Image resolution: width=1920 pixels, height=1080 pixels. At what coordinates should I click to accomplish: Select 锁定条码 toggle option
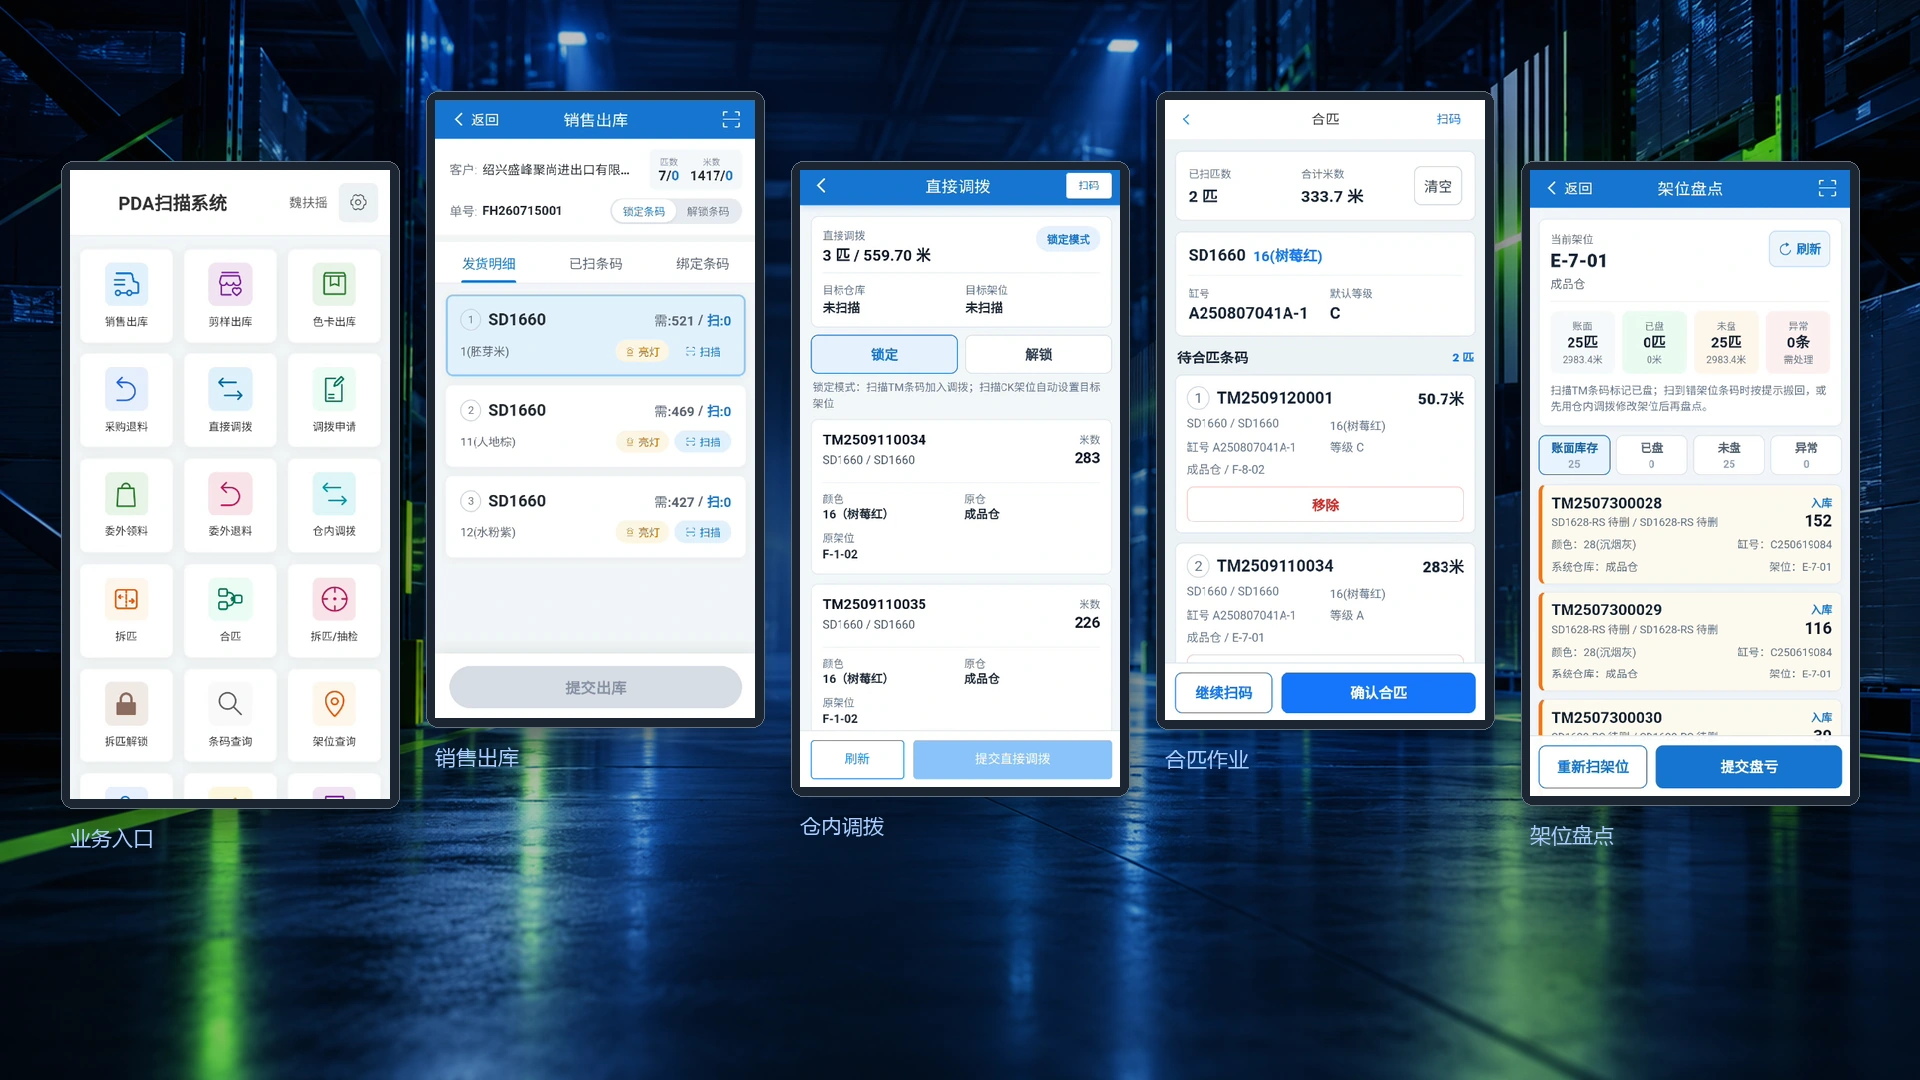coord(643,212)
